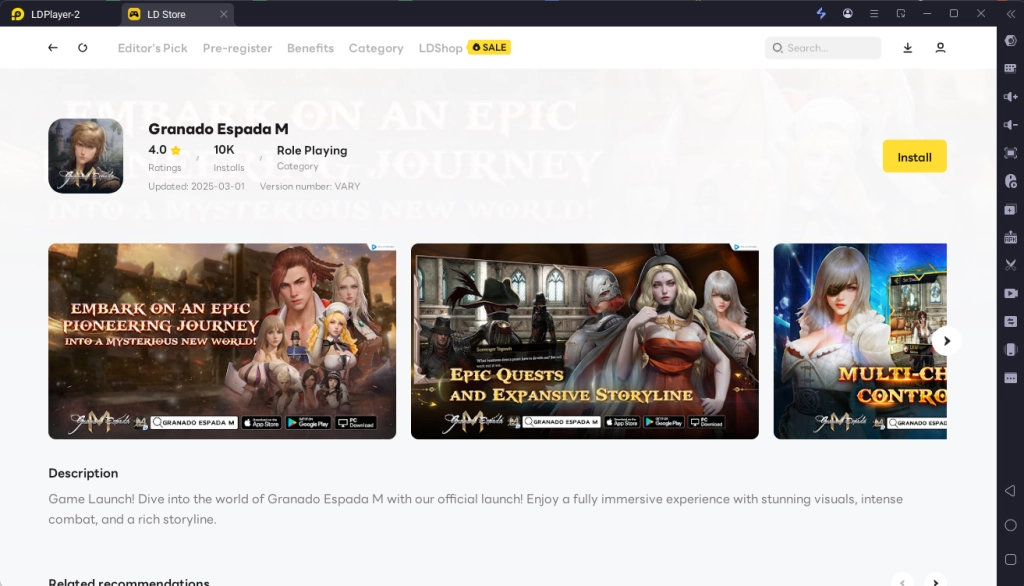Click the SALE badge
The image size is (1024, 586).
click(x=489, y=47)
